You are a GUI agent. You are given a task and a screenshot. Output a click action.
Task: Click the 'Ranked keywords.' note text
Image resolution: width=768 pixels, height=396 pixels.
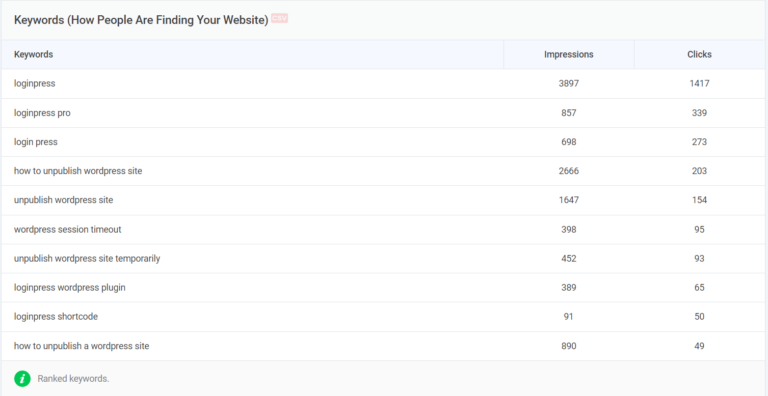tap(73, 379)
